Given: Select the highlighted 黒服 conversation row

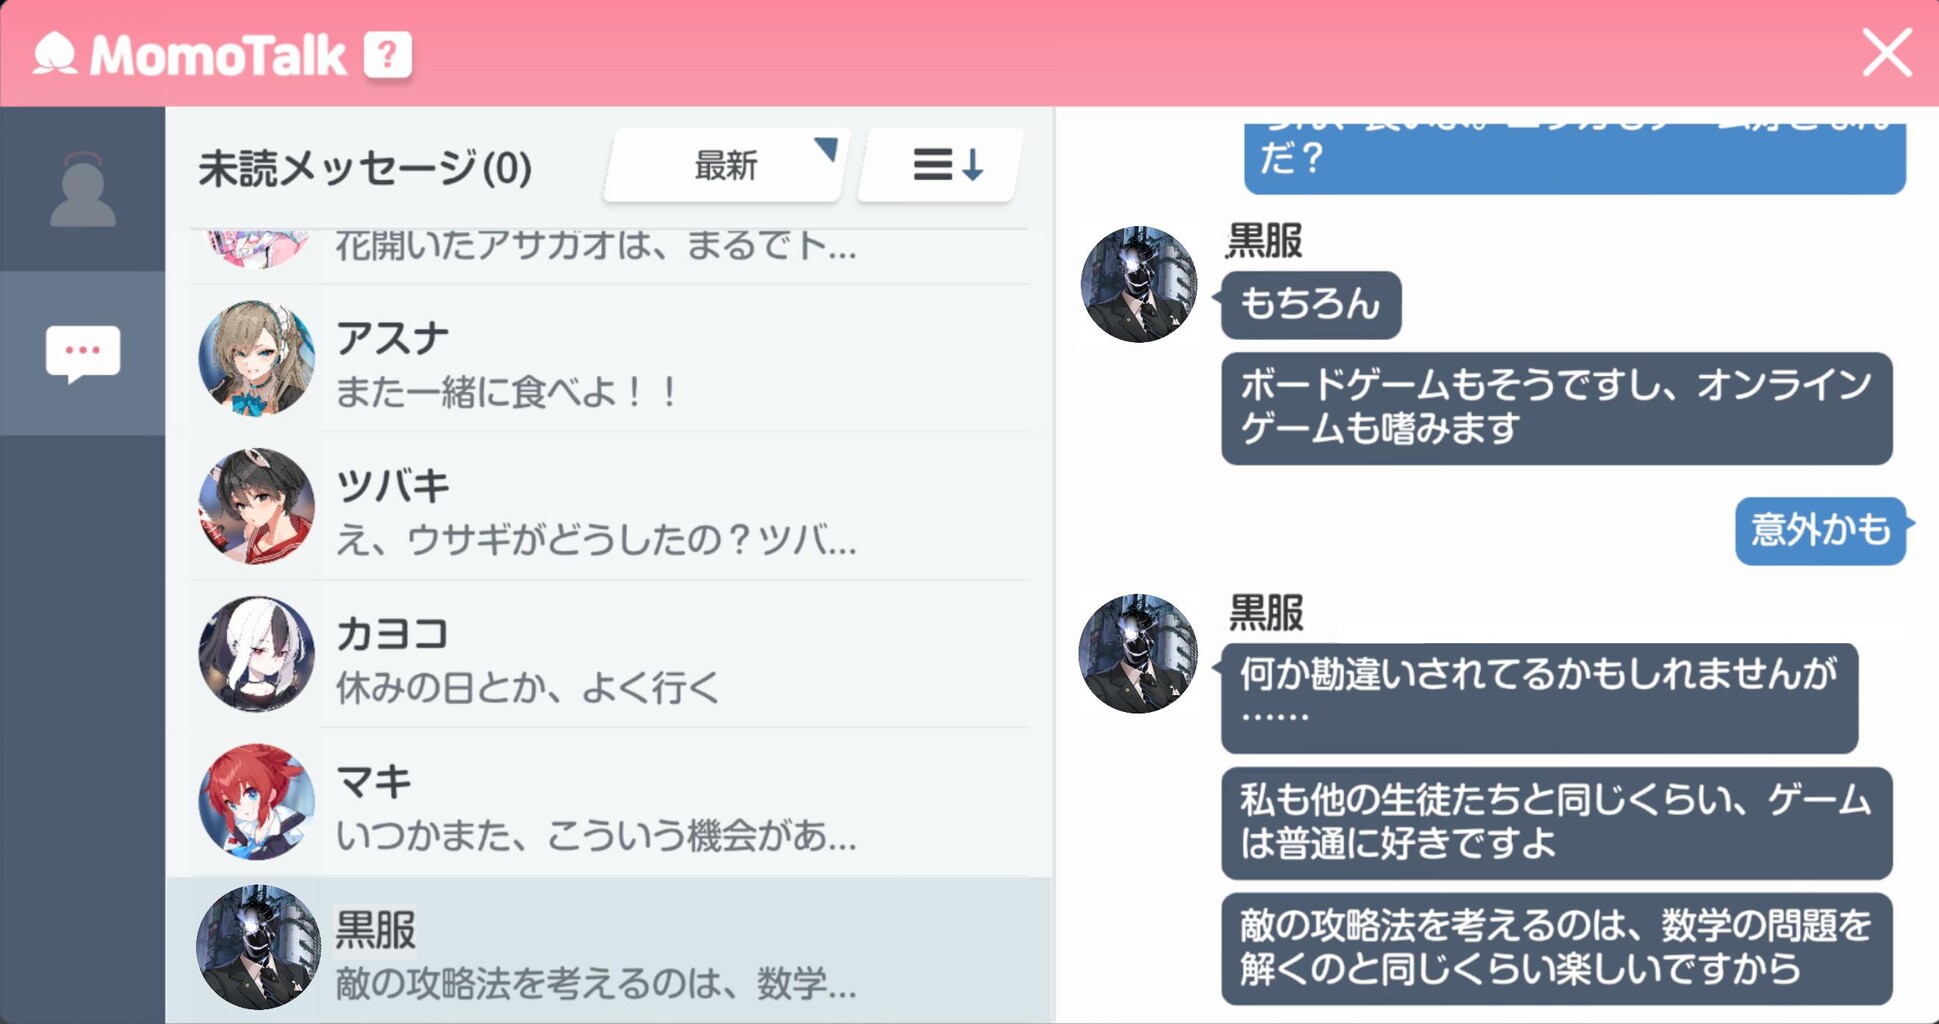Looking at the screenshot, I should (x=610, y=949).
